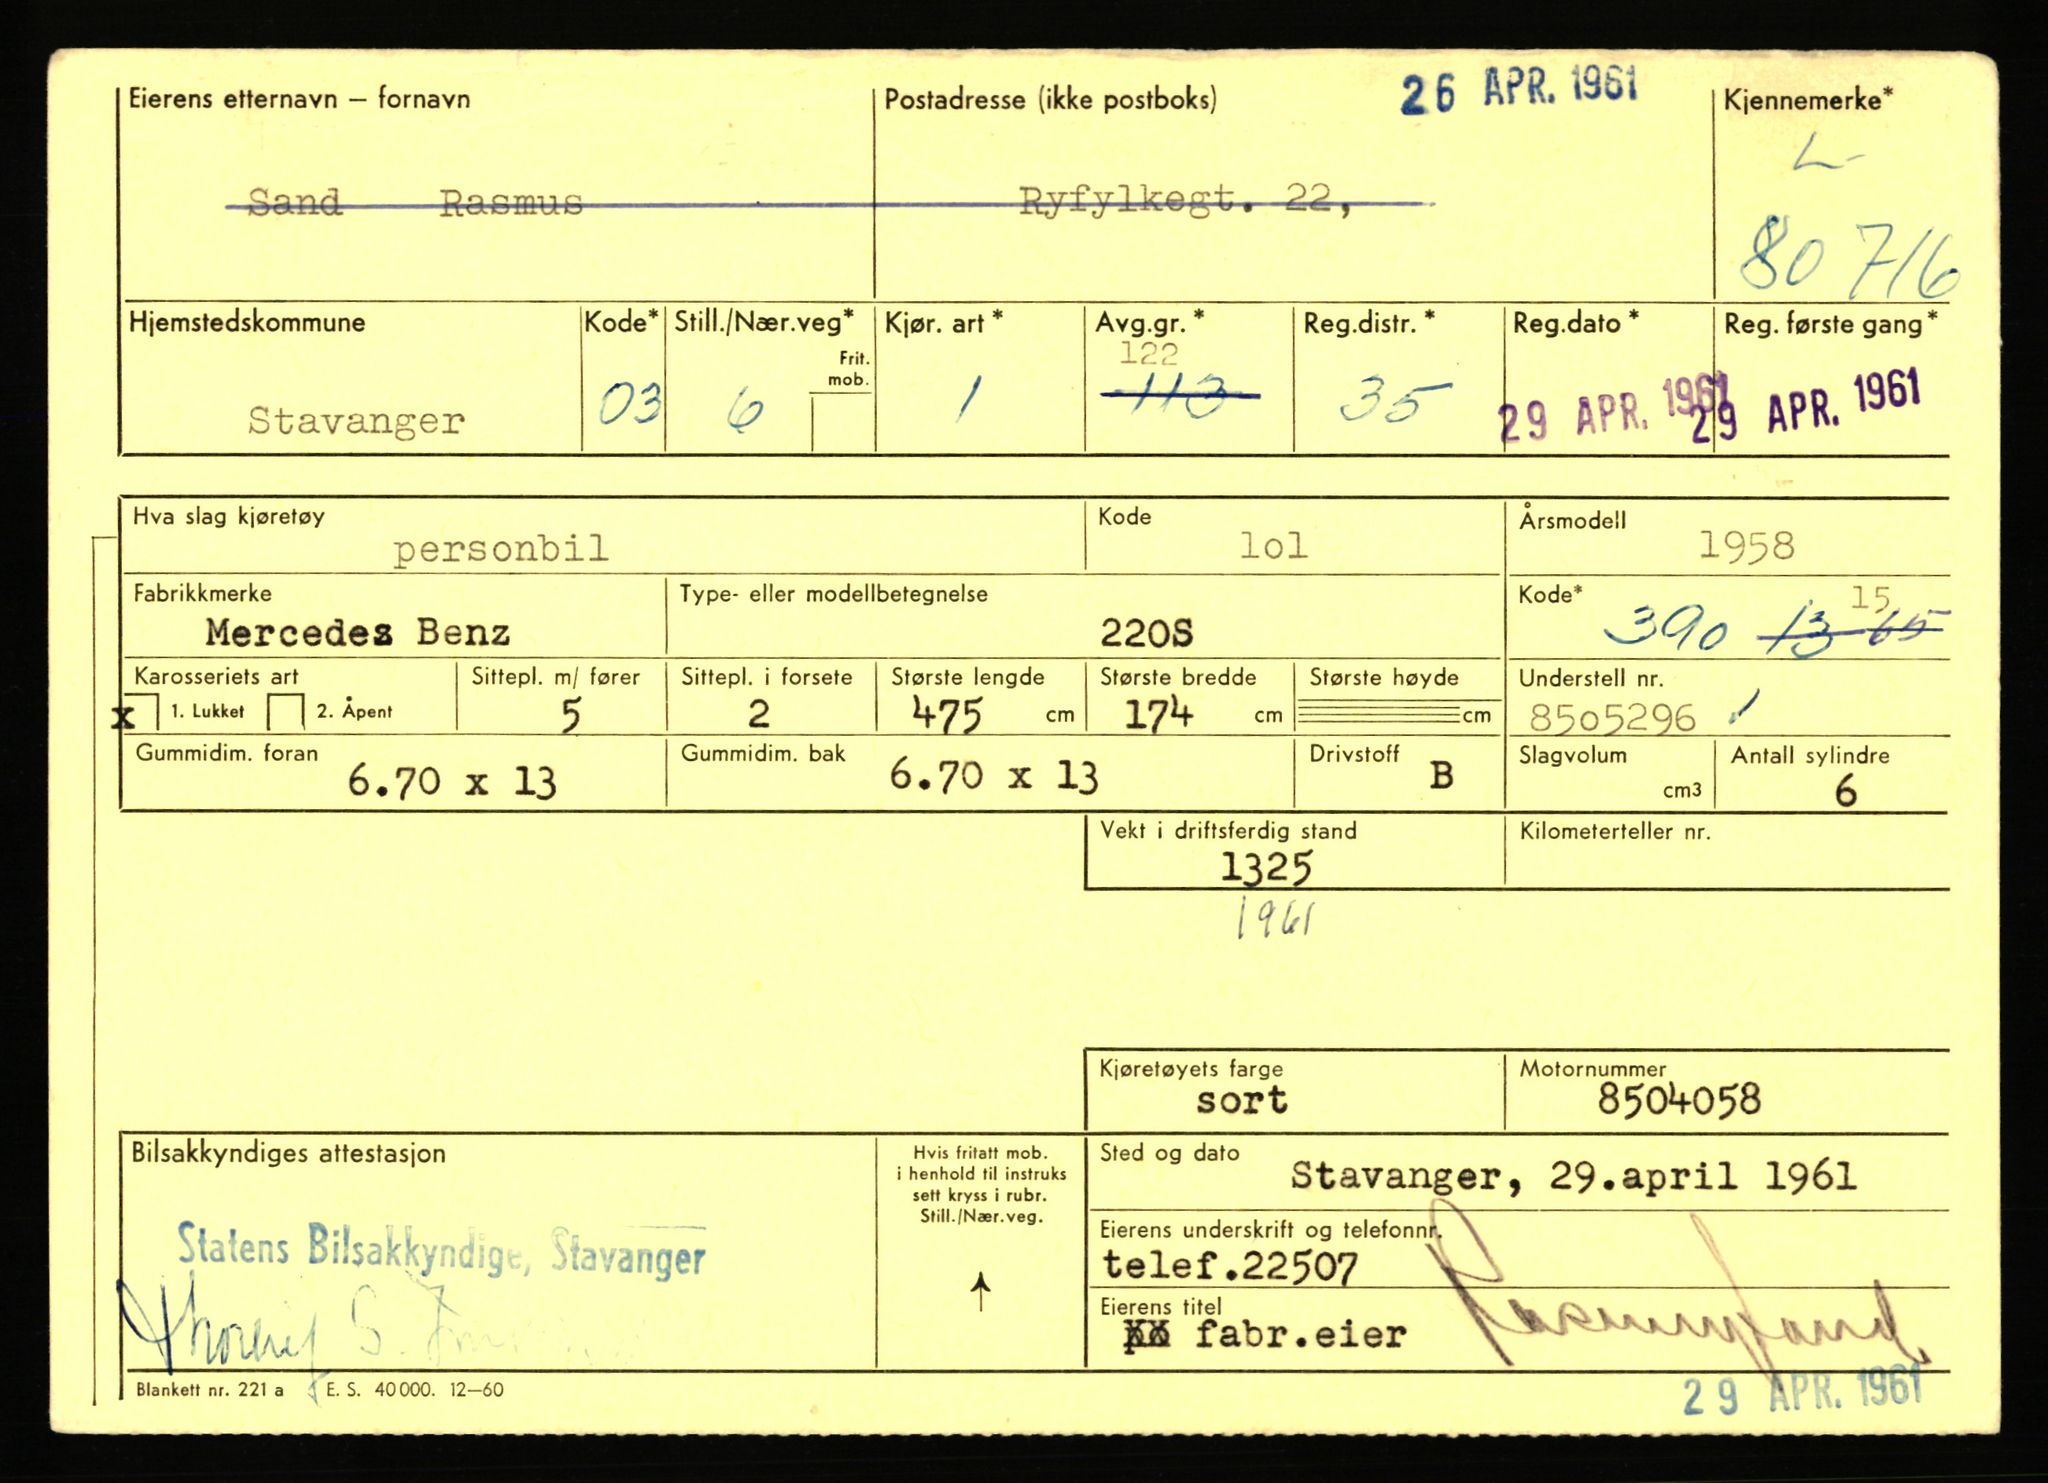This screenshot has height=1483, width=2048.
Task: Click the '26 APR. 1961' date stamp
Action: [1519, 91]
